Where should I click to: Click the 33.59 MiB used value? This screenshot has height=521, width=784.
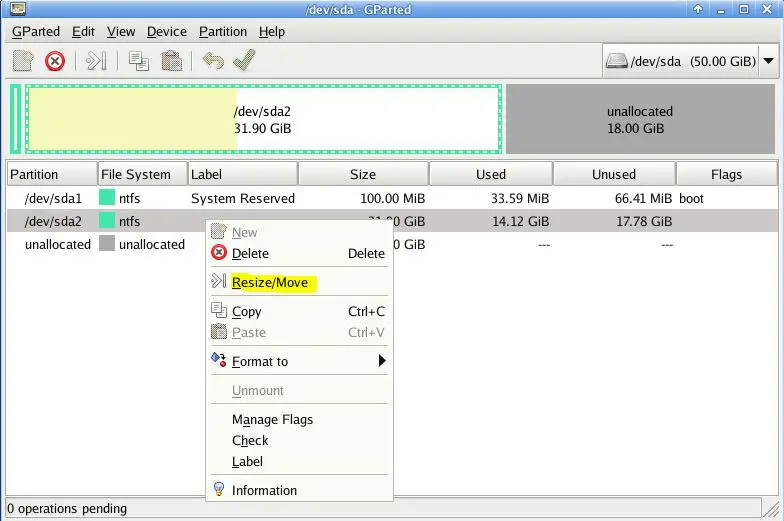coord(520,198)
